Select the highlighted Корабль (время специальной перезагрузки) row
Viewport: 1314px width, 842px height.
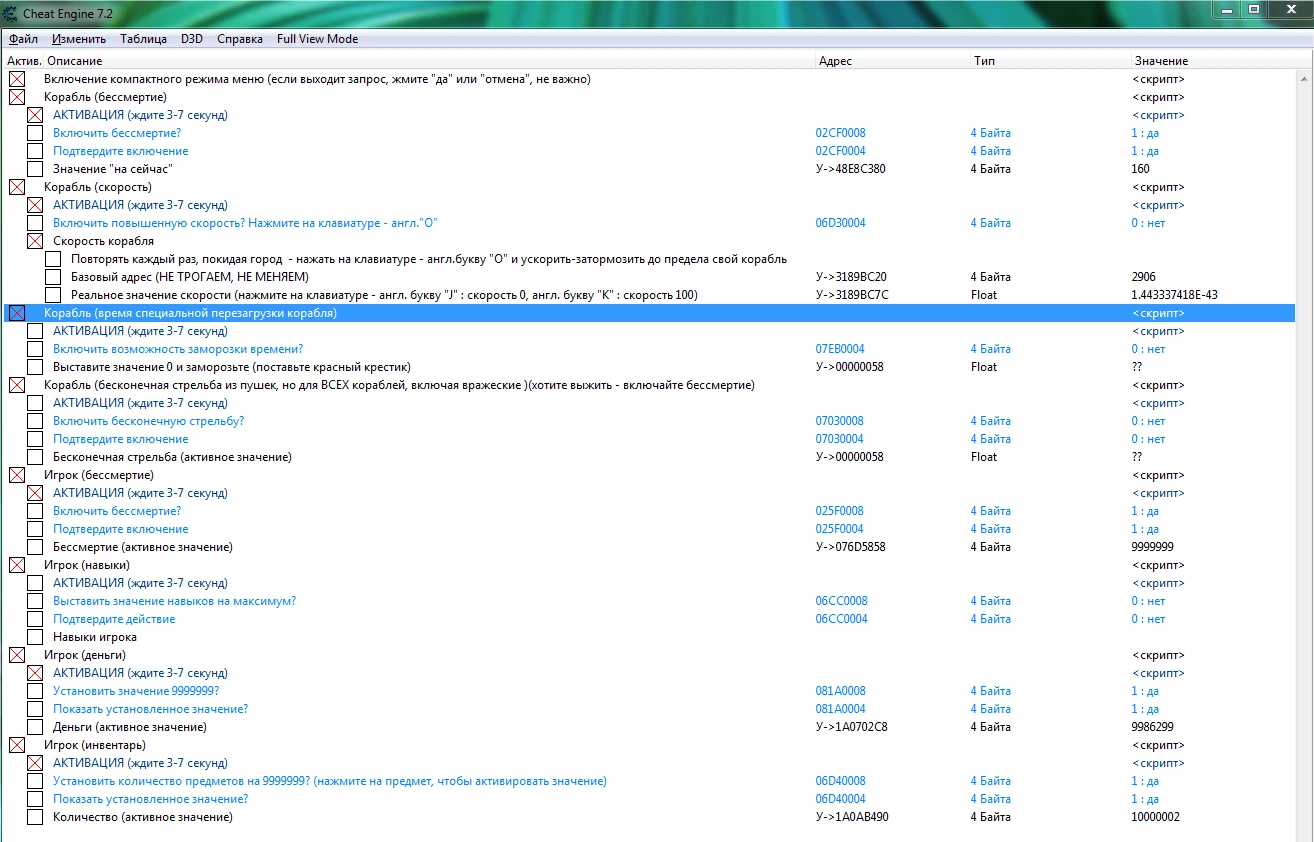(190, 313)
